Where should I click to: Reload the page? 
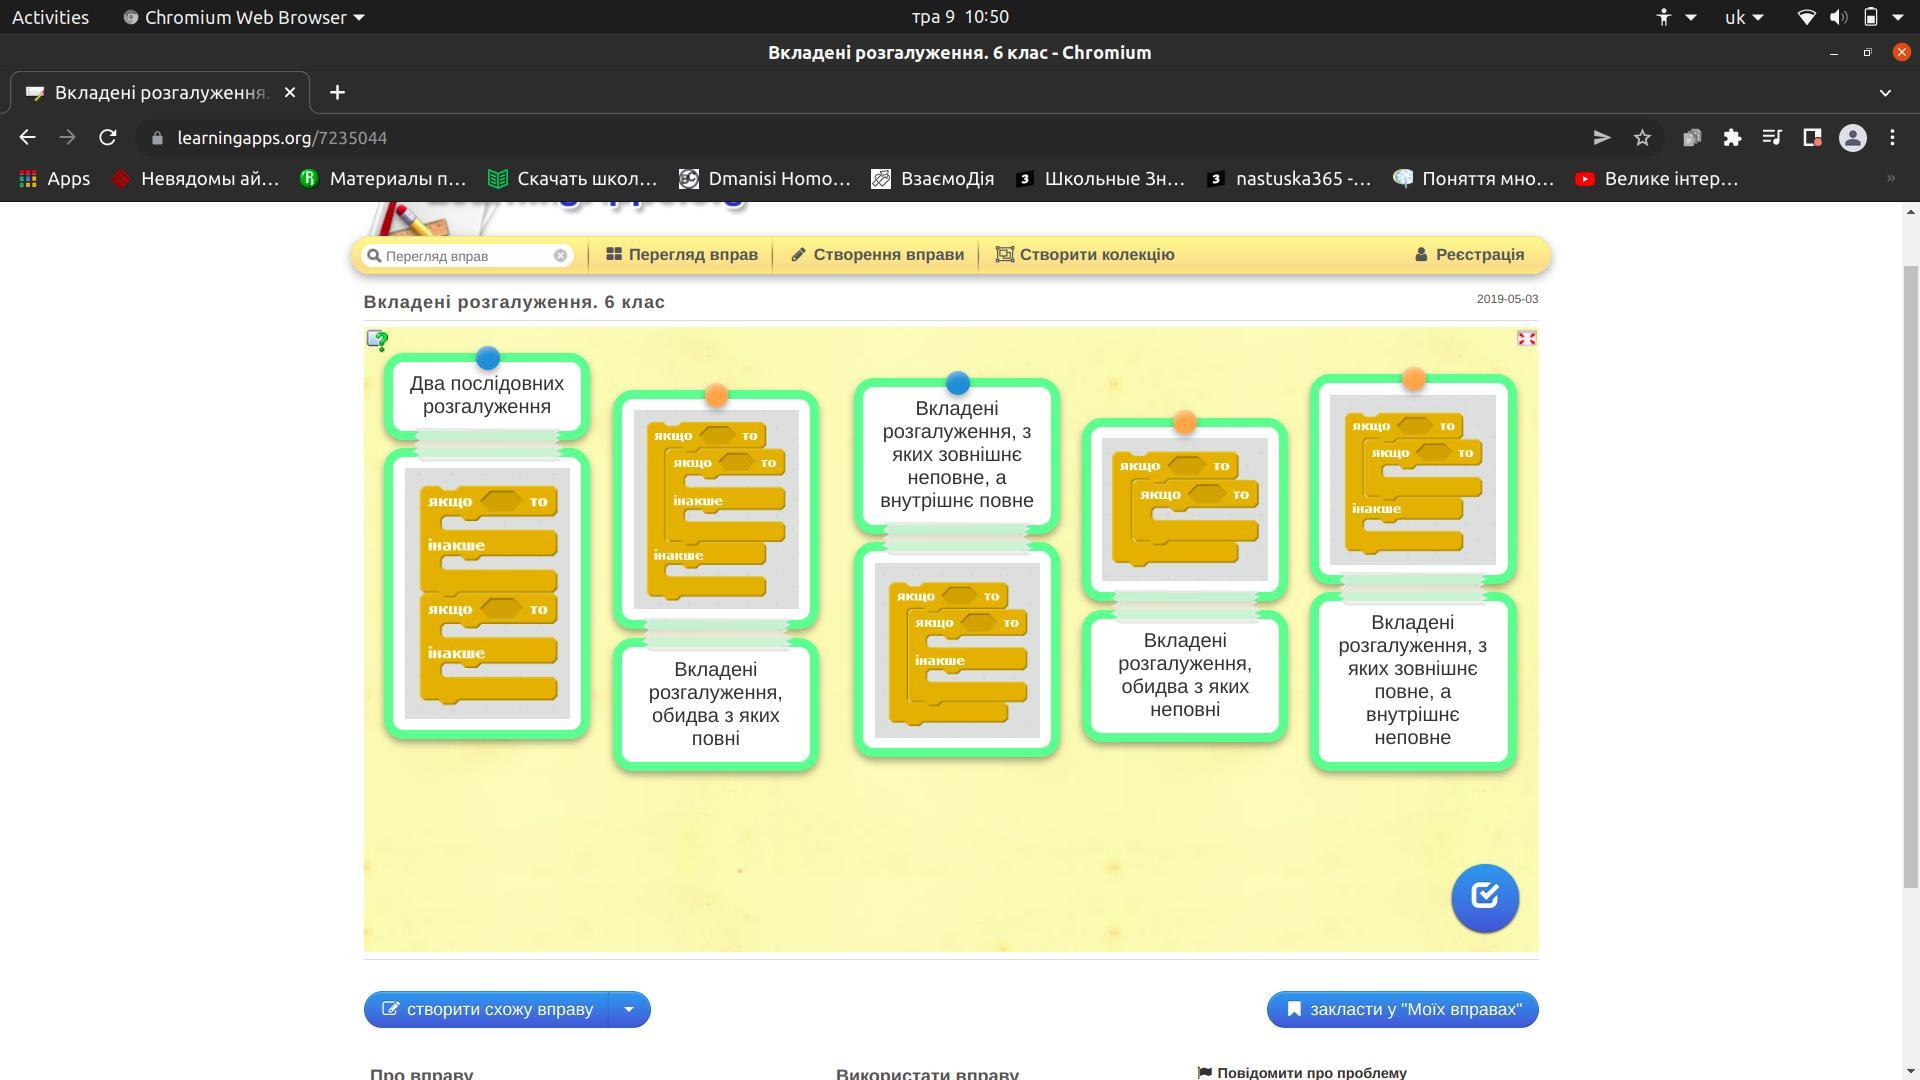(108, 138)
